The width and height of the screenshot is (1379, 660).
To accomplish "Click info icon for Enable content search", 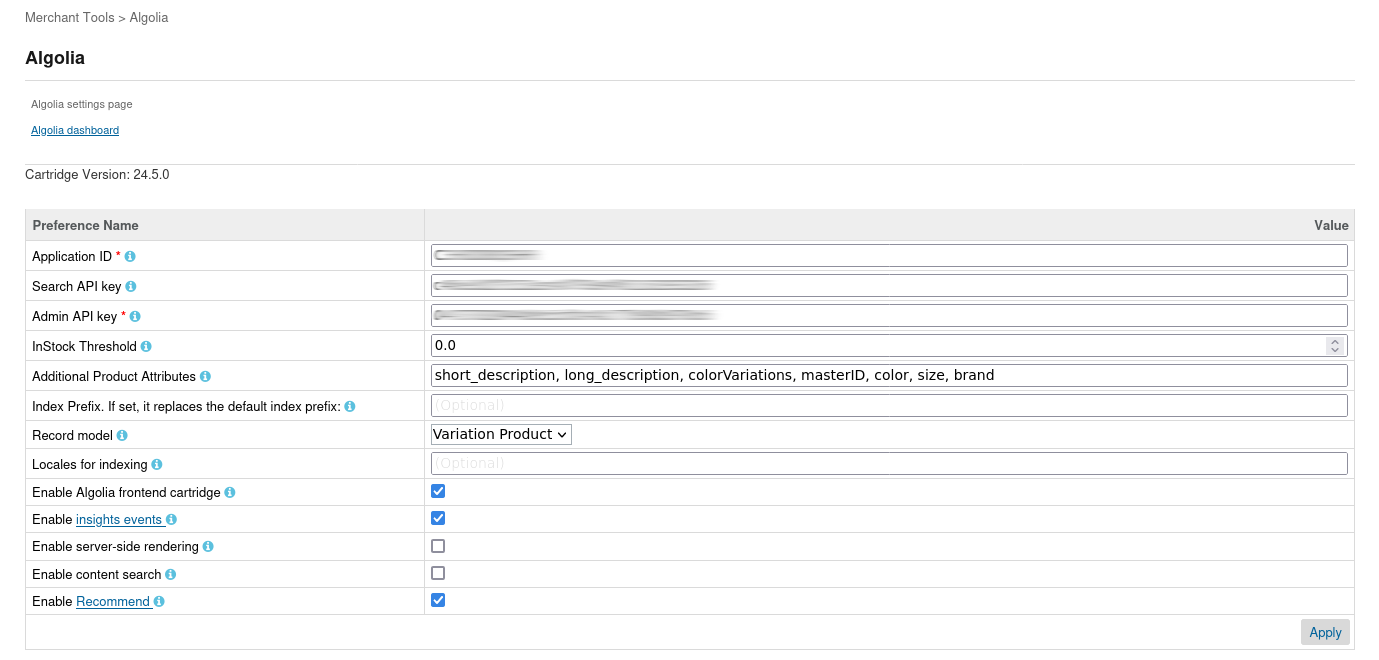I will (x=170, y=575).
